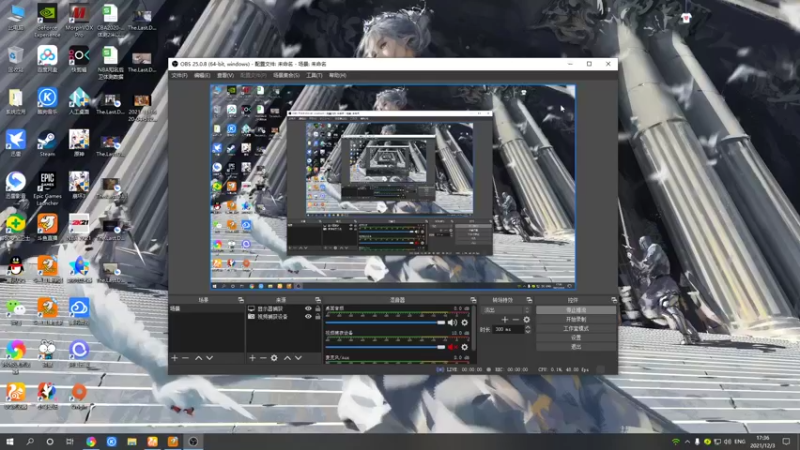Screen dimensions: 800x450
Task: Increase transition duration with the up arrow
Action: (528, 328)
